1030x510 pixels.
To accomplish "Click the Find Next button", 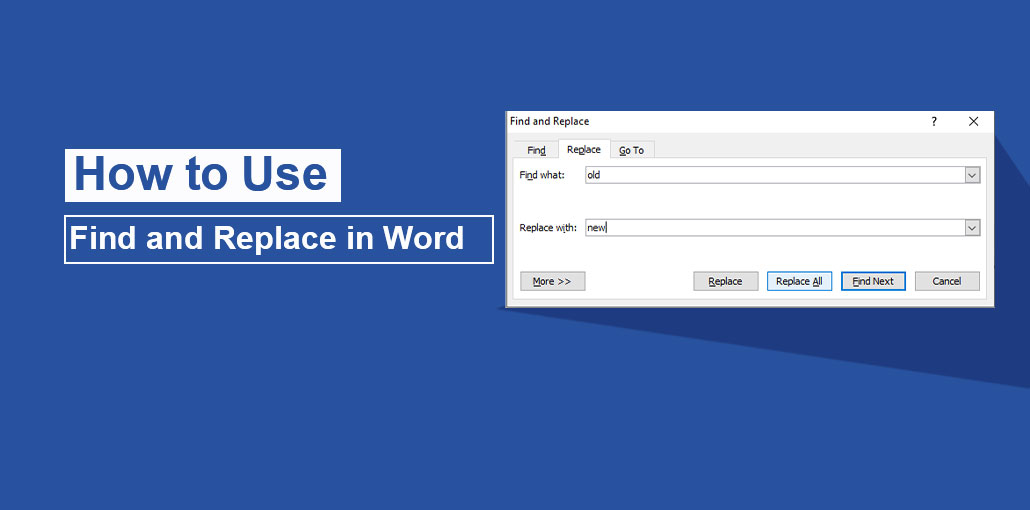I will coord(874,281).
